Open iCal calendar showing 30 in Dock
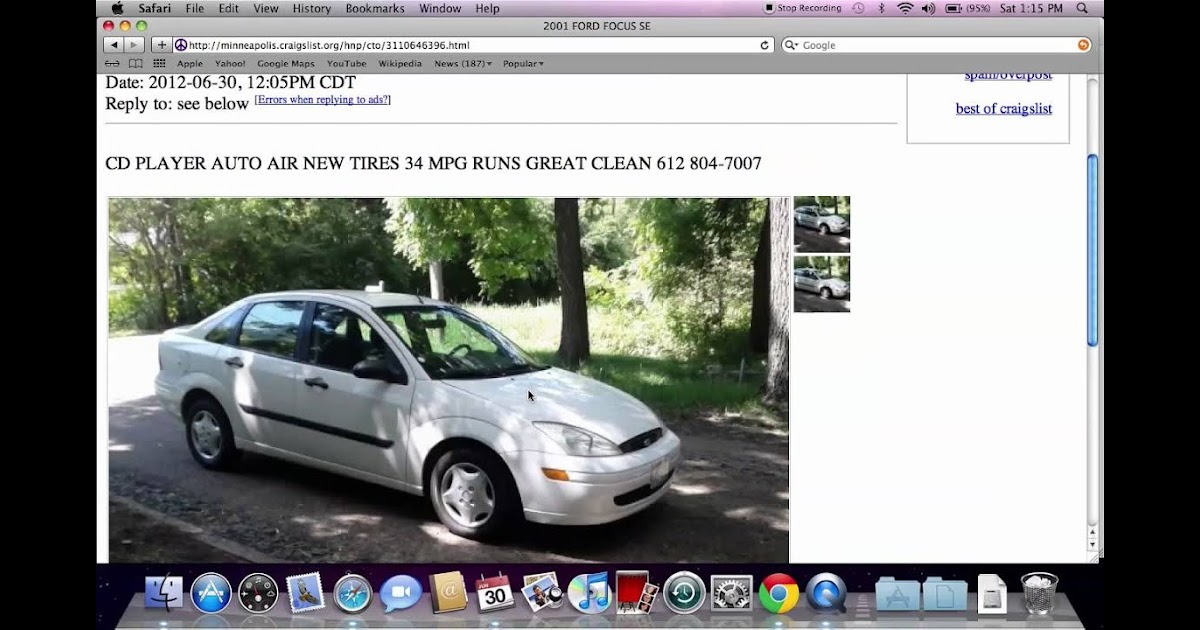The image size is (1200, 630). tap(494, 593)
